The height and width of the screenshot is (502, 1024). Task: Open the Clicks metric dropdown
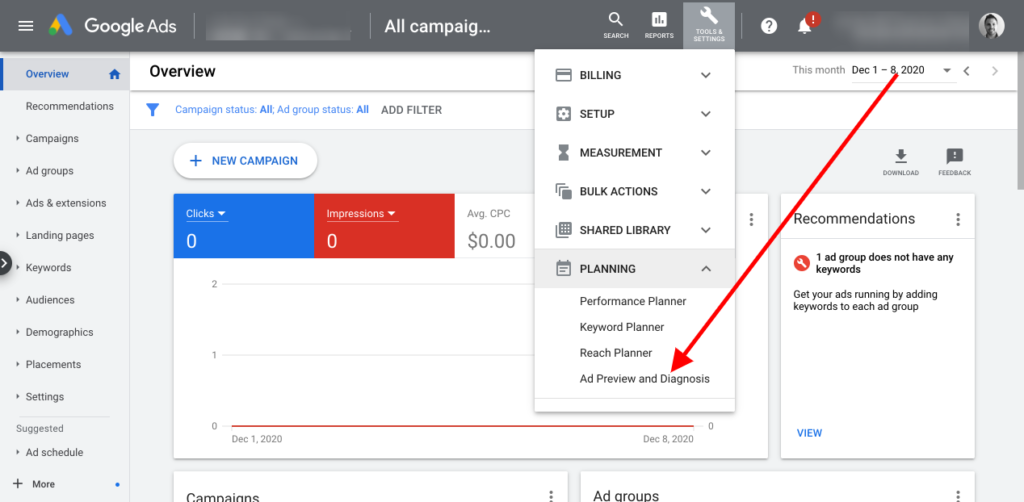(x=206, y=213)
